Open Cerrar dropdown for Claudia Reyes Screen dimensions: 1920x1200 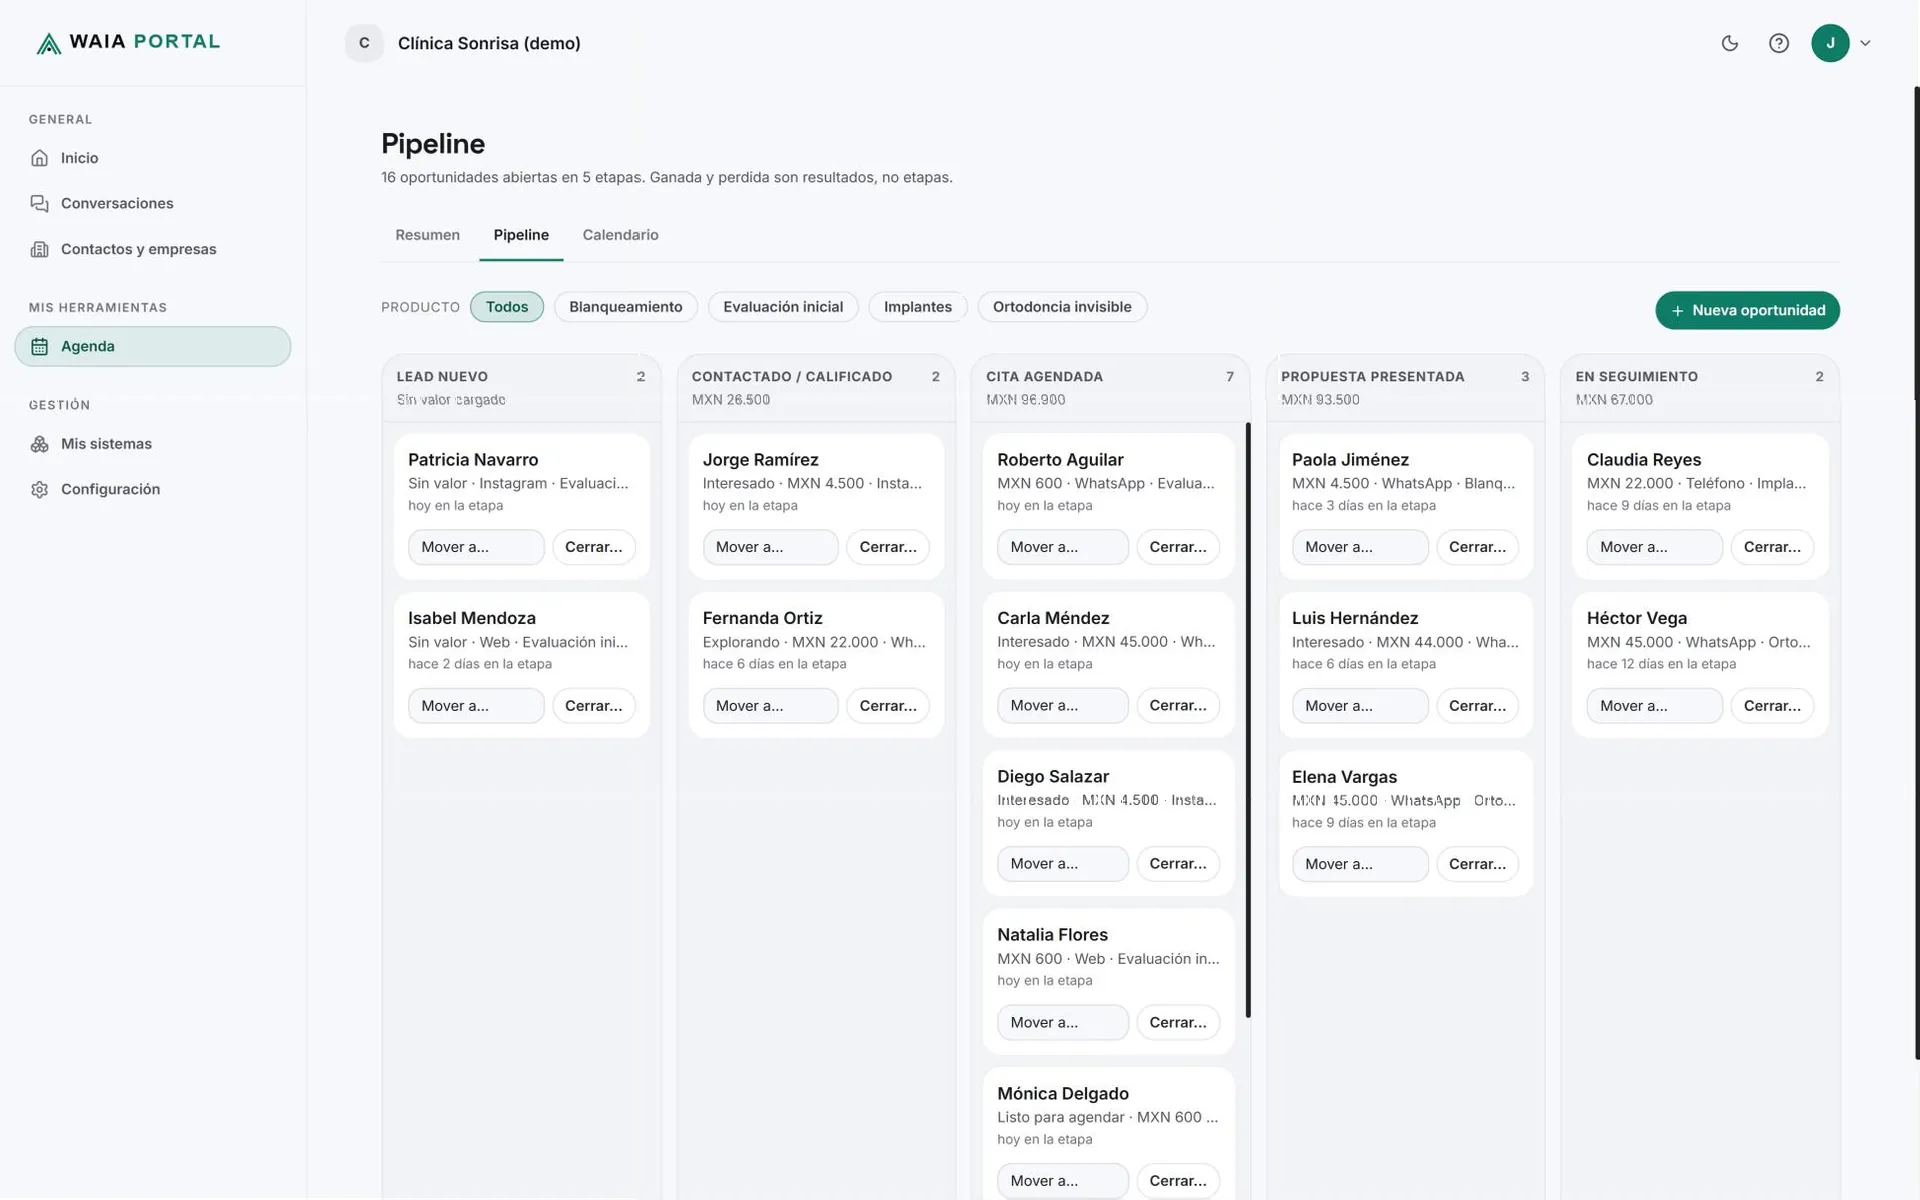pos(1772,547)
